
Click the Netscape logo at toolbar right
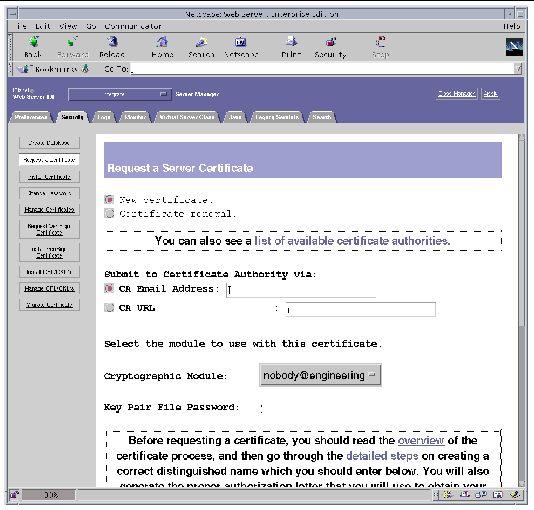(x=514, y=47)
